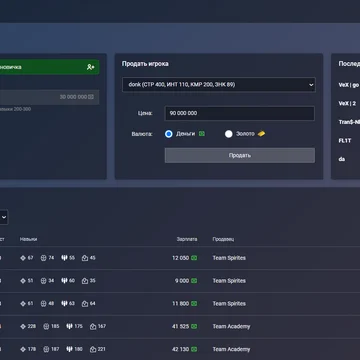
Task: Click the green новичка button
Action: click(49, 67)
